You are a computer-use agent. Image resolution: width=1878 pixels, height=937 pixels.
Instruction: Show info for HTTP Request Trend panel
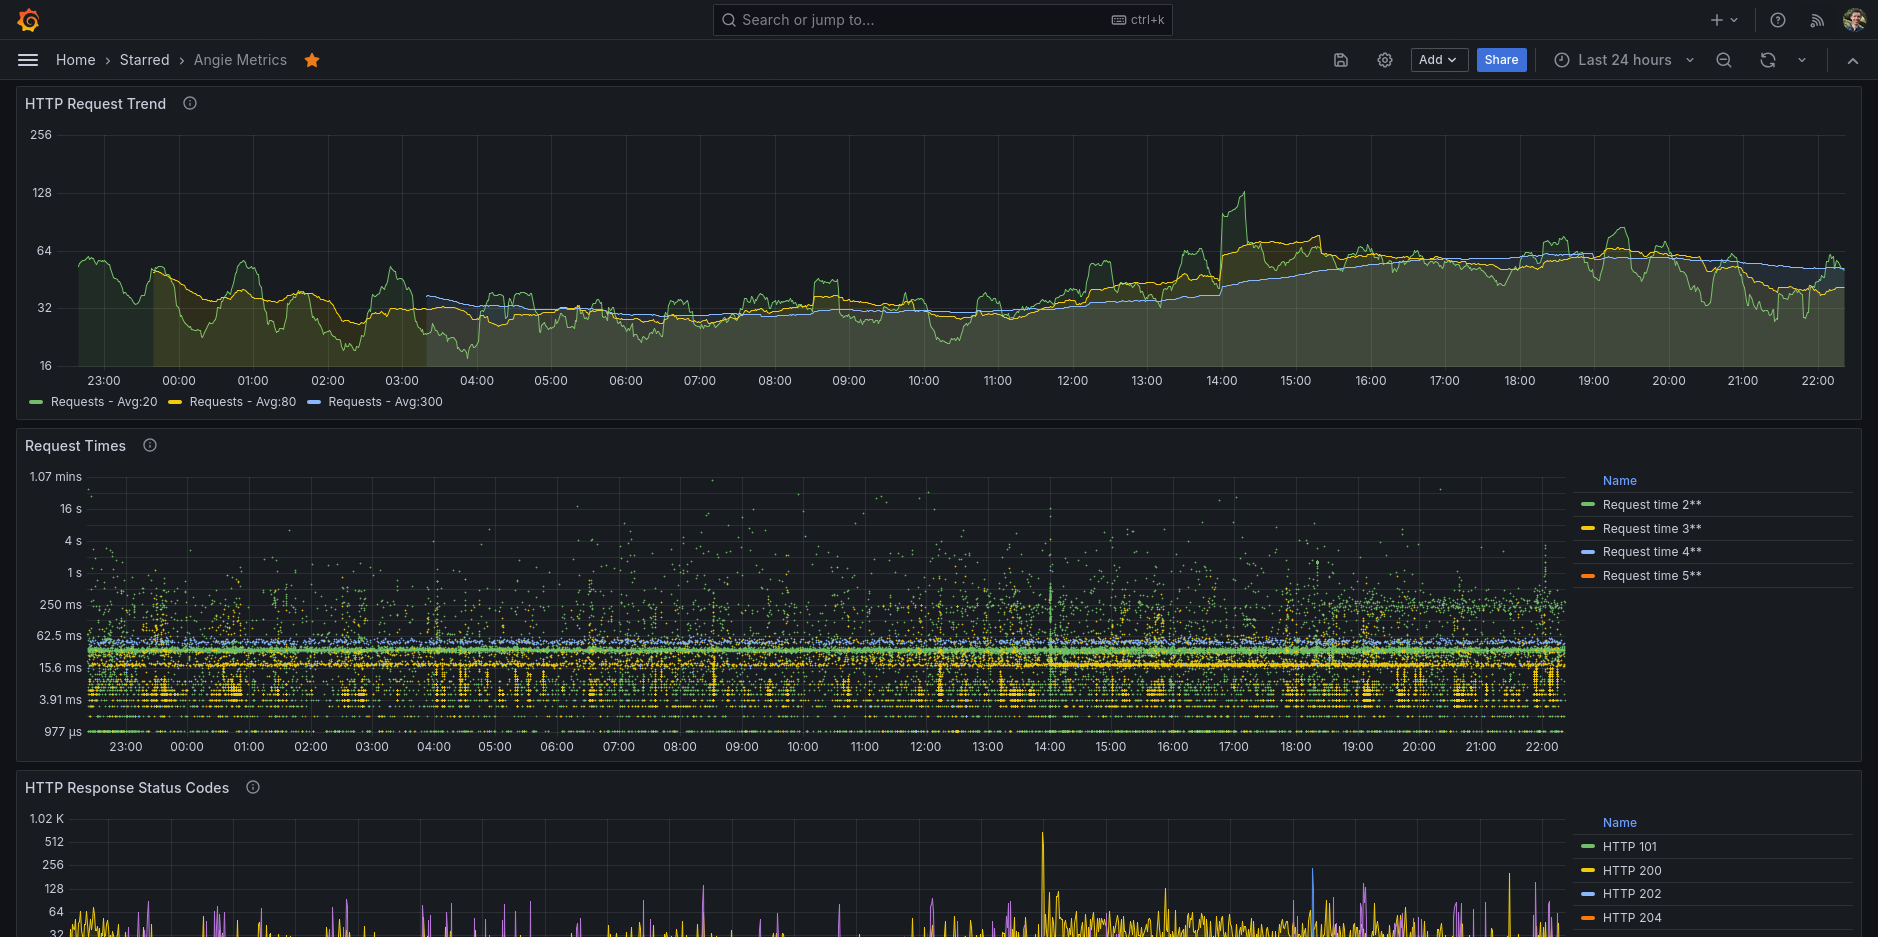(190, 103)
